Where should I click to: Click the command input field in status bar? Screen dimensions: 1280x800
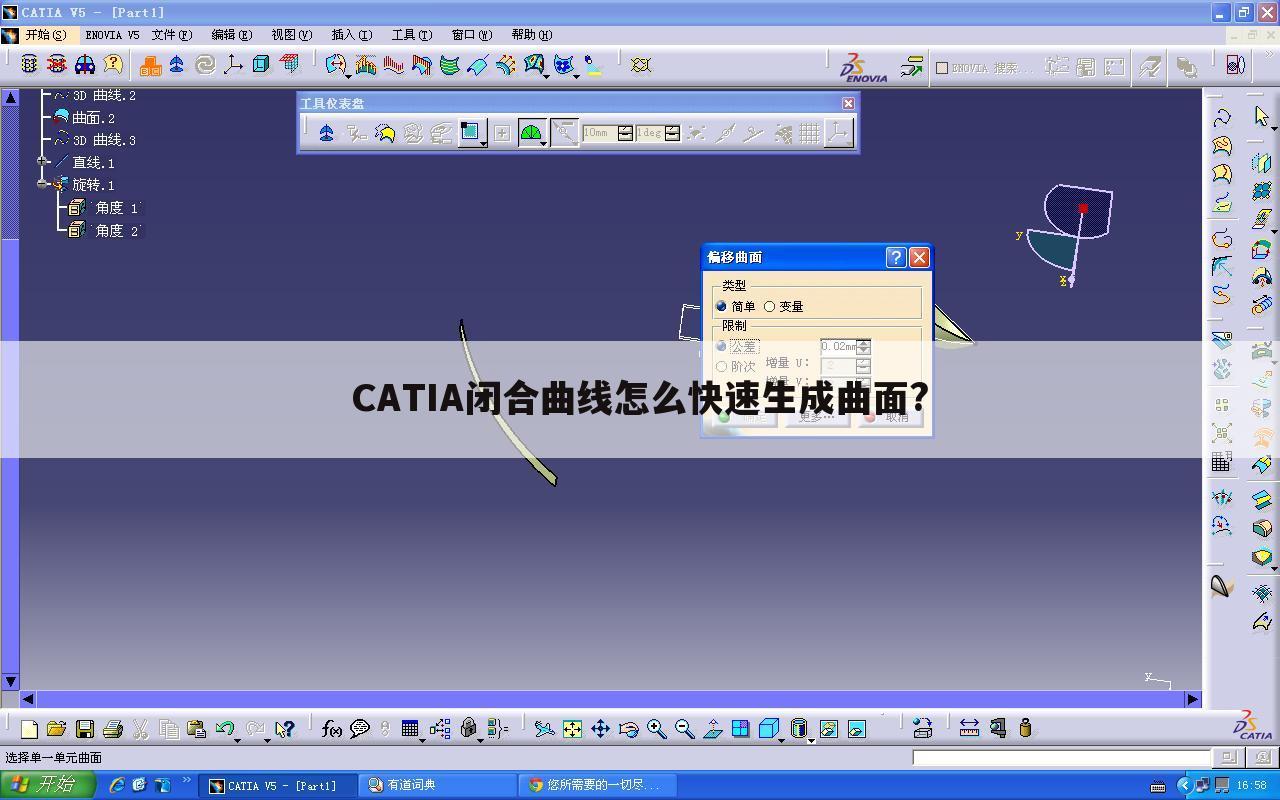pos(1061,758)
